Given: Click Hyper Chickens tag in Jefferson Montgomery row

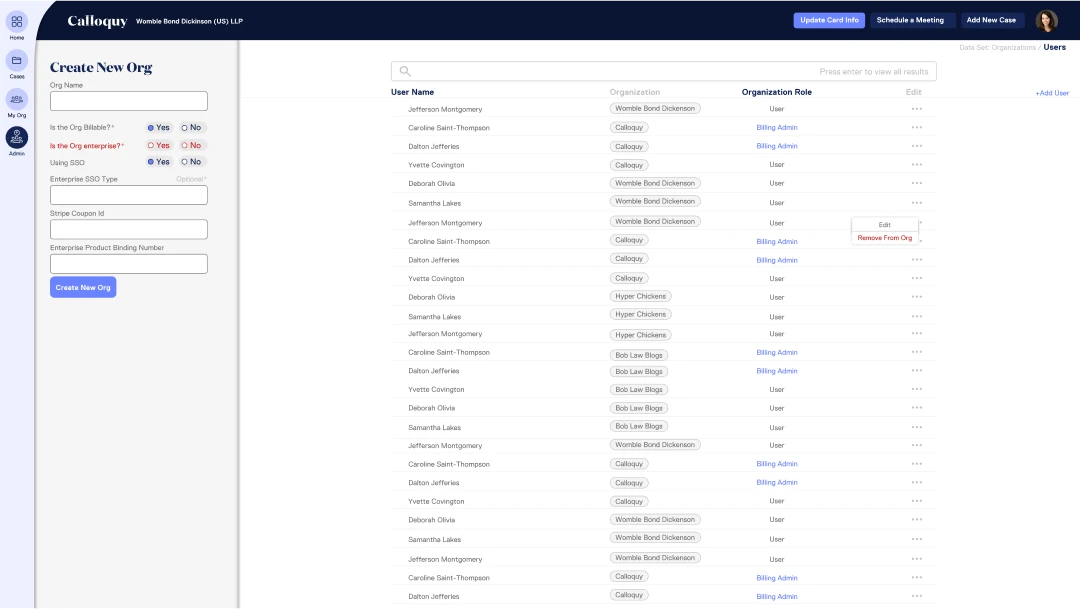Looking at the screenshot, I should coord(641,335).
